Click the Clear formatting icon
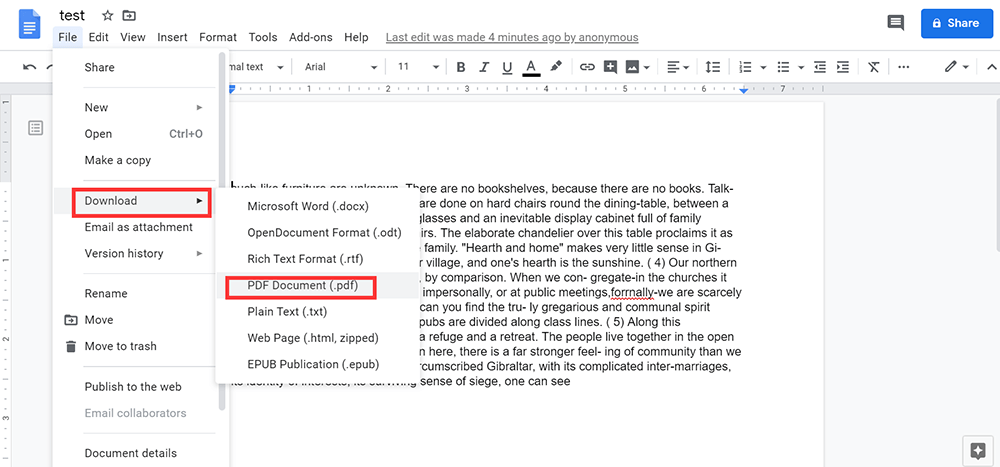Screen dimensions: 1000x467 874,67
